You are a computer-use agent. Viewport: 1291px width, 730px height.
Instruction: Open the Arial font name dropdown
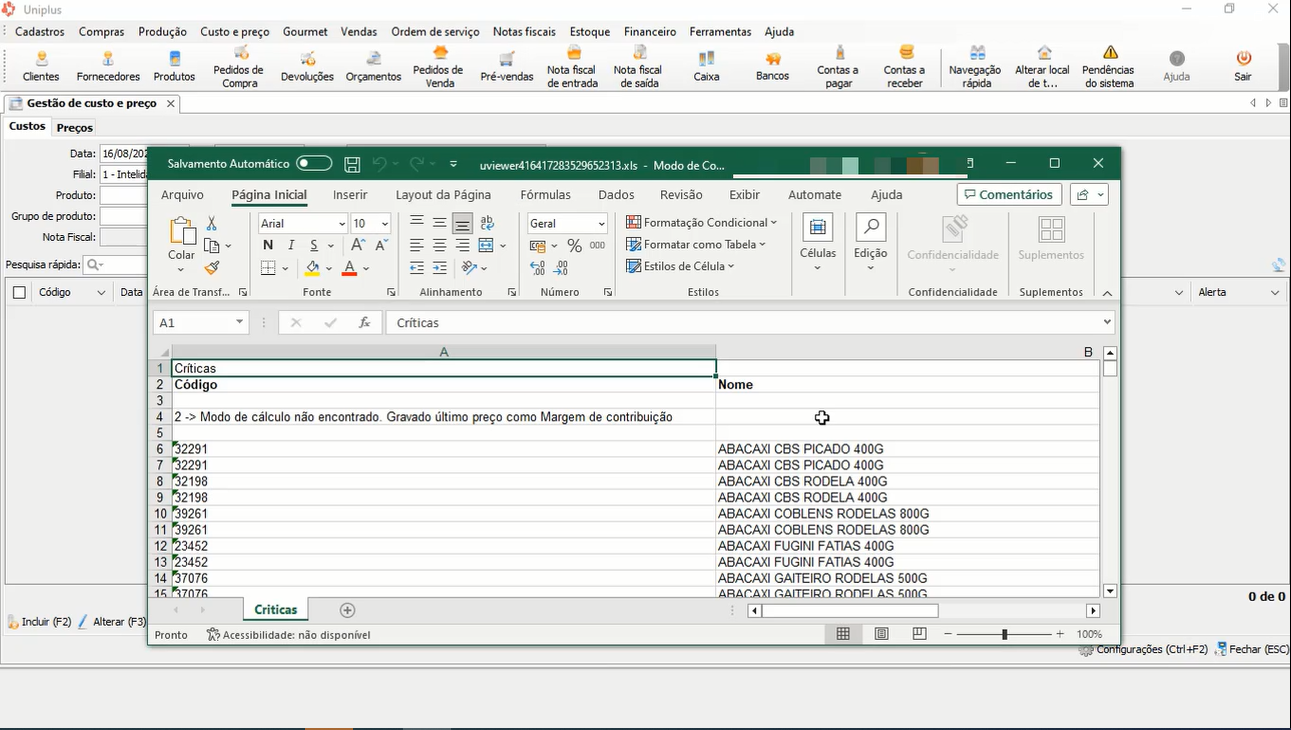click(342, 224)
